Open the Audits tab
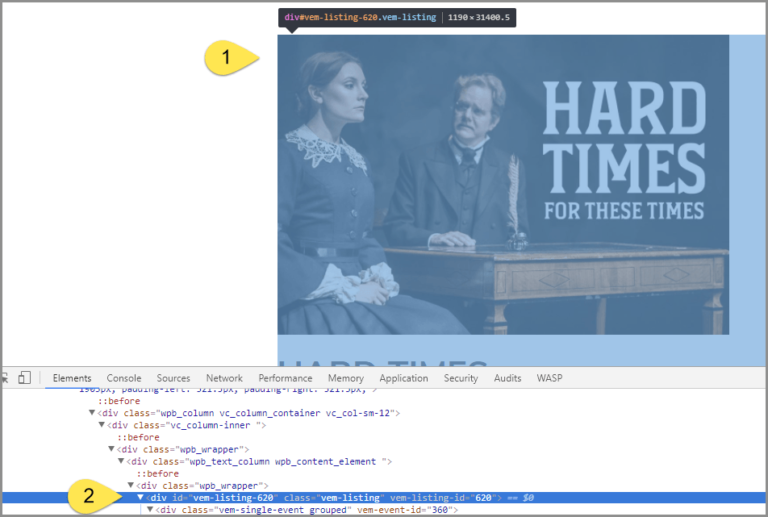Image resolution: width=768 pixels, height=517 pixels. [x=508, y=378]
